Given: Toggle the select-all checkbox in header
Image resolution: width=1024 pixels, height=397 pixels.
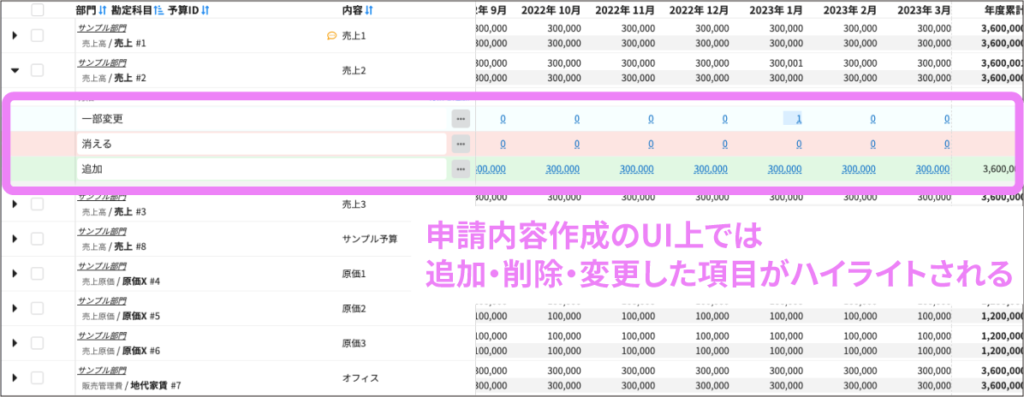Looking at the screenshot, I should pos(38,10).
